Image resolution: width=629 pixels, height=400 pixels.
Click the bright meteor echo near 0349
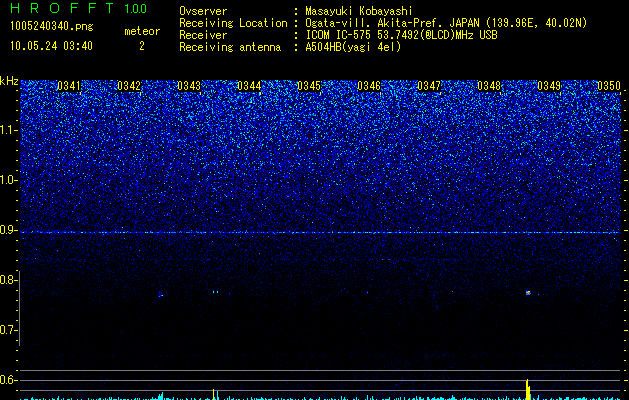point(528,293)
